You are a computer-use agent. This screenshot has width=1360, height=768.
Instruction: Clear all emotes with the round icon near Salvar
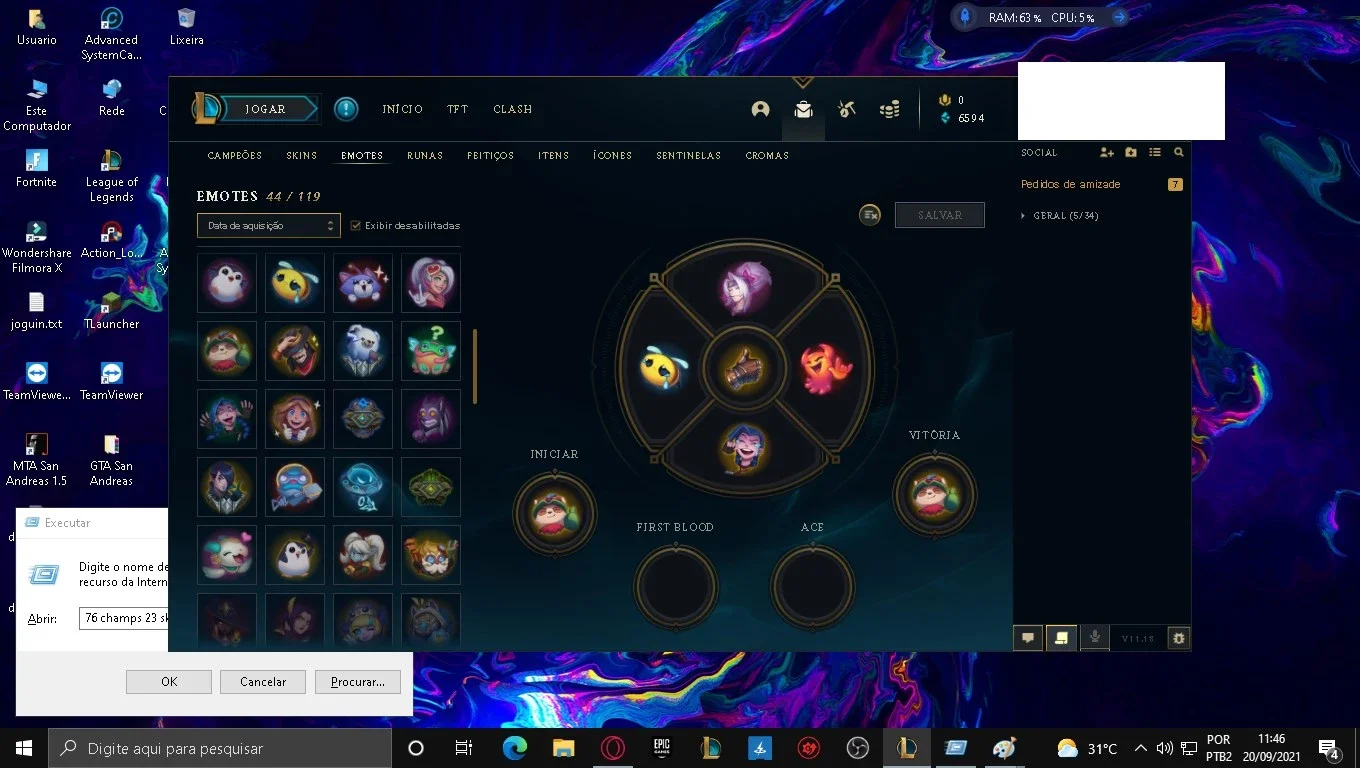tap(870, 215)
